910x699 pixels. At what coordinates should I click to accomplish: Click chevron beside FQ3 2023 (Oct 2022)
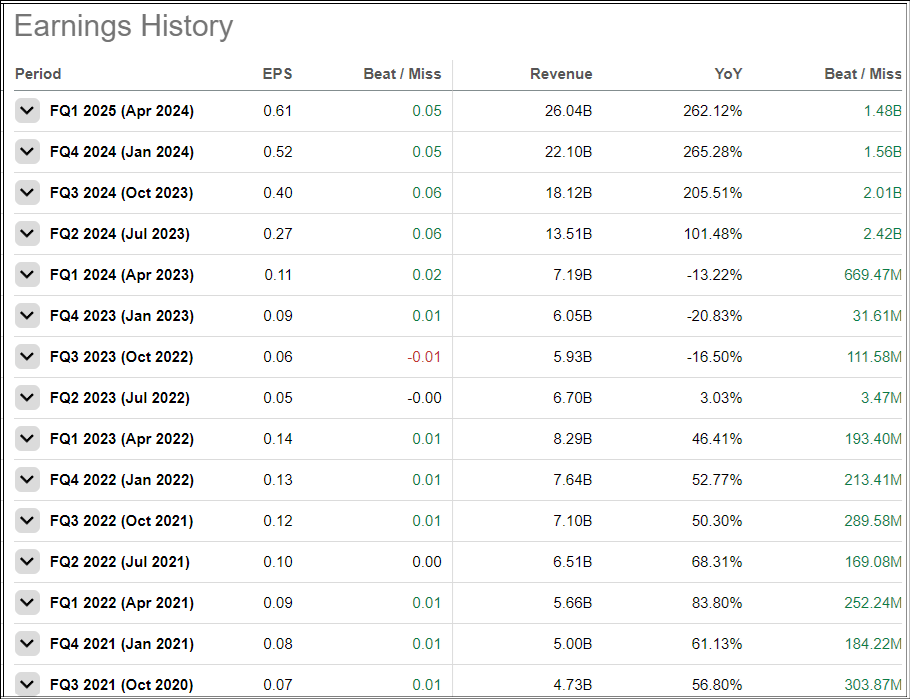[27, 357]
